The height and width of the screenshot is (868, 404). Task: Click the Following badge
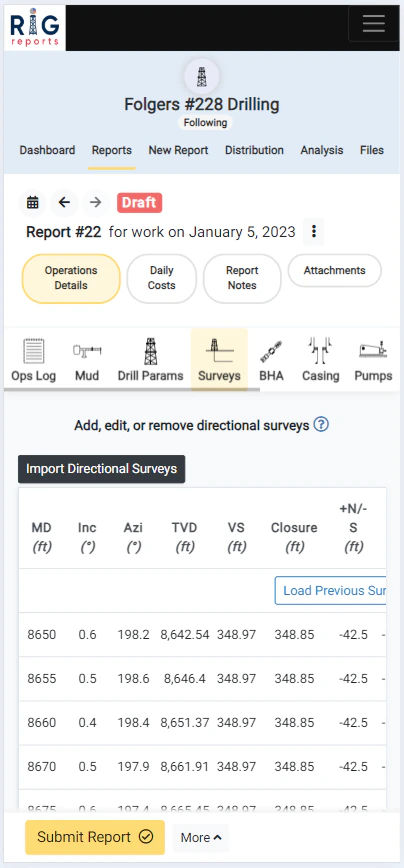click(x=205, y=122)
